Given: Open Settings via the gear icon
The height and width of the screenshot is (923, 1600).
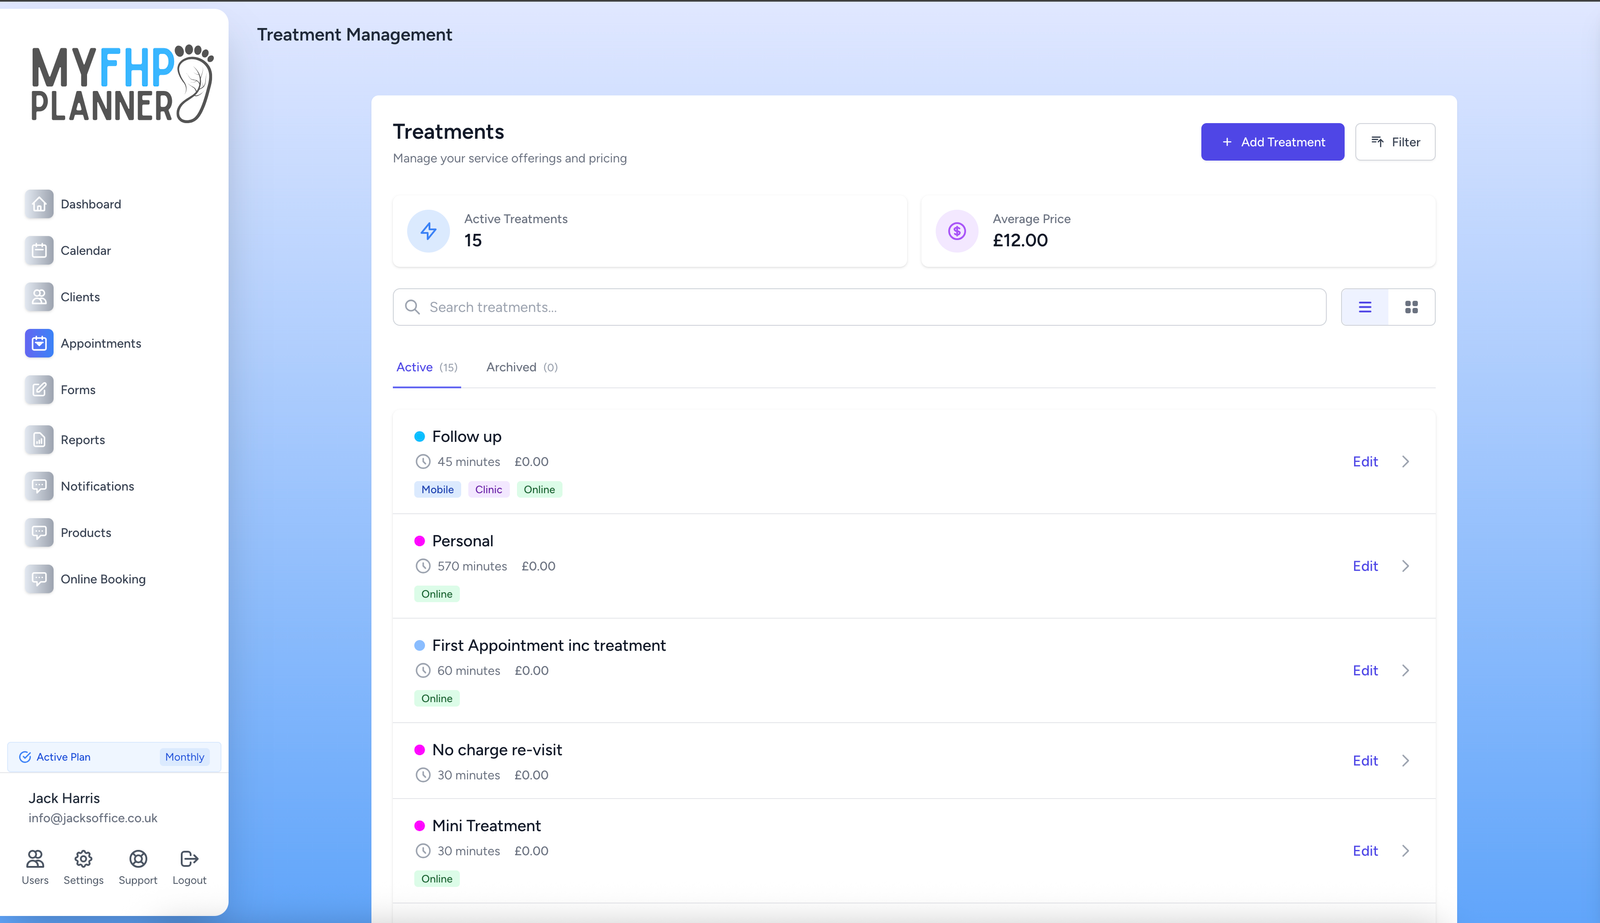Looking at the screenshot, I should coord(83,866).
